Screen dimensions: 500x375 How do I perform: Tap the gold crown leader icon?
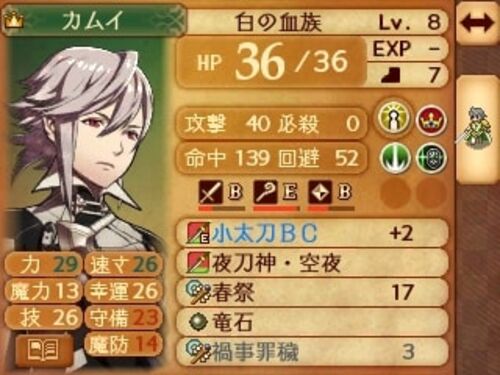point(13,21)
